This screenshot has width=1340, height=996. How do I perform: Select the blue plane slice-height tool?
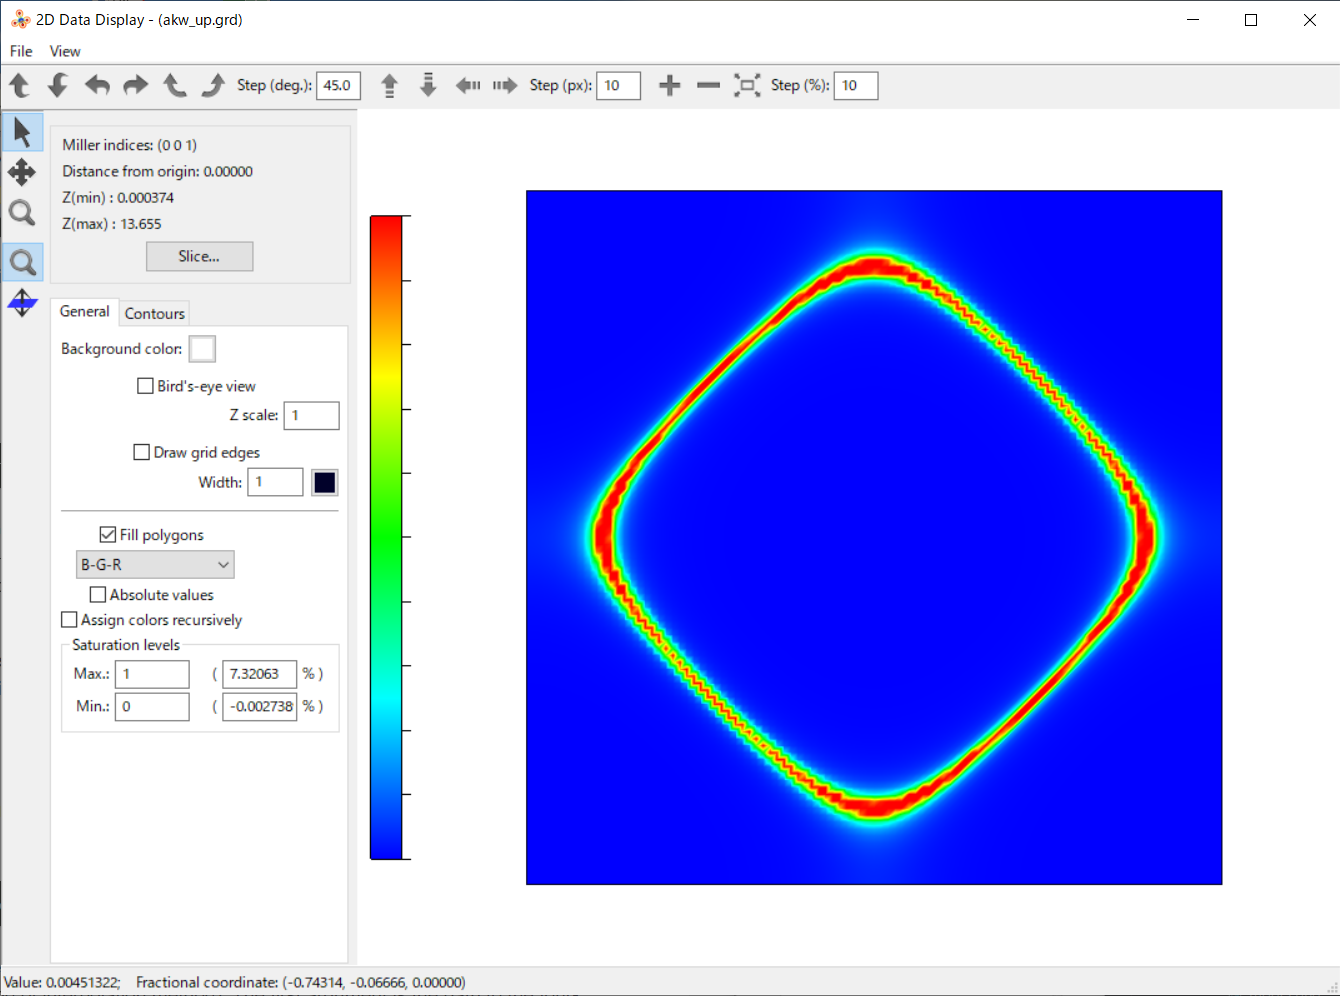pyautogui.click(x=22, y=302)
